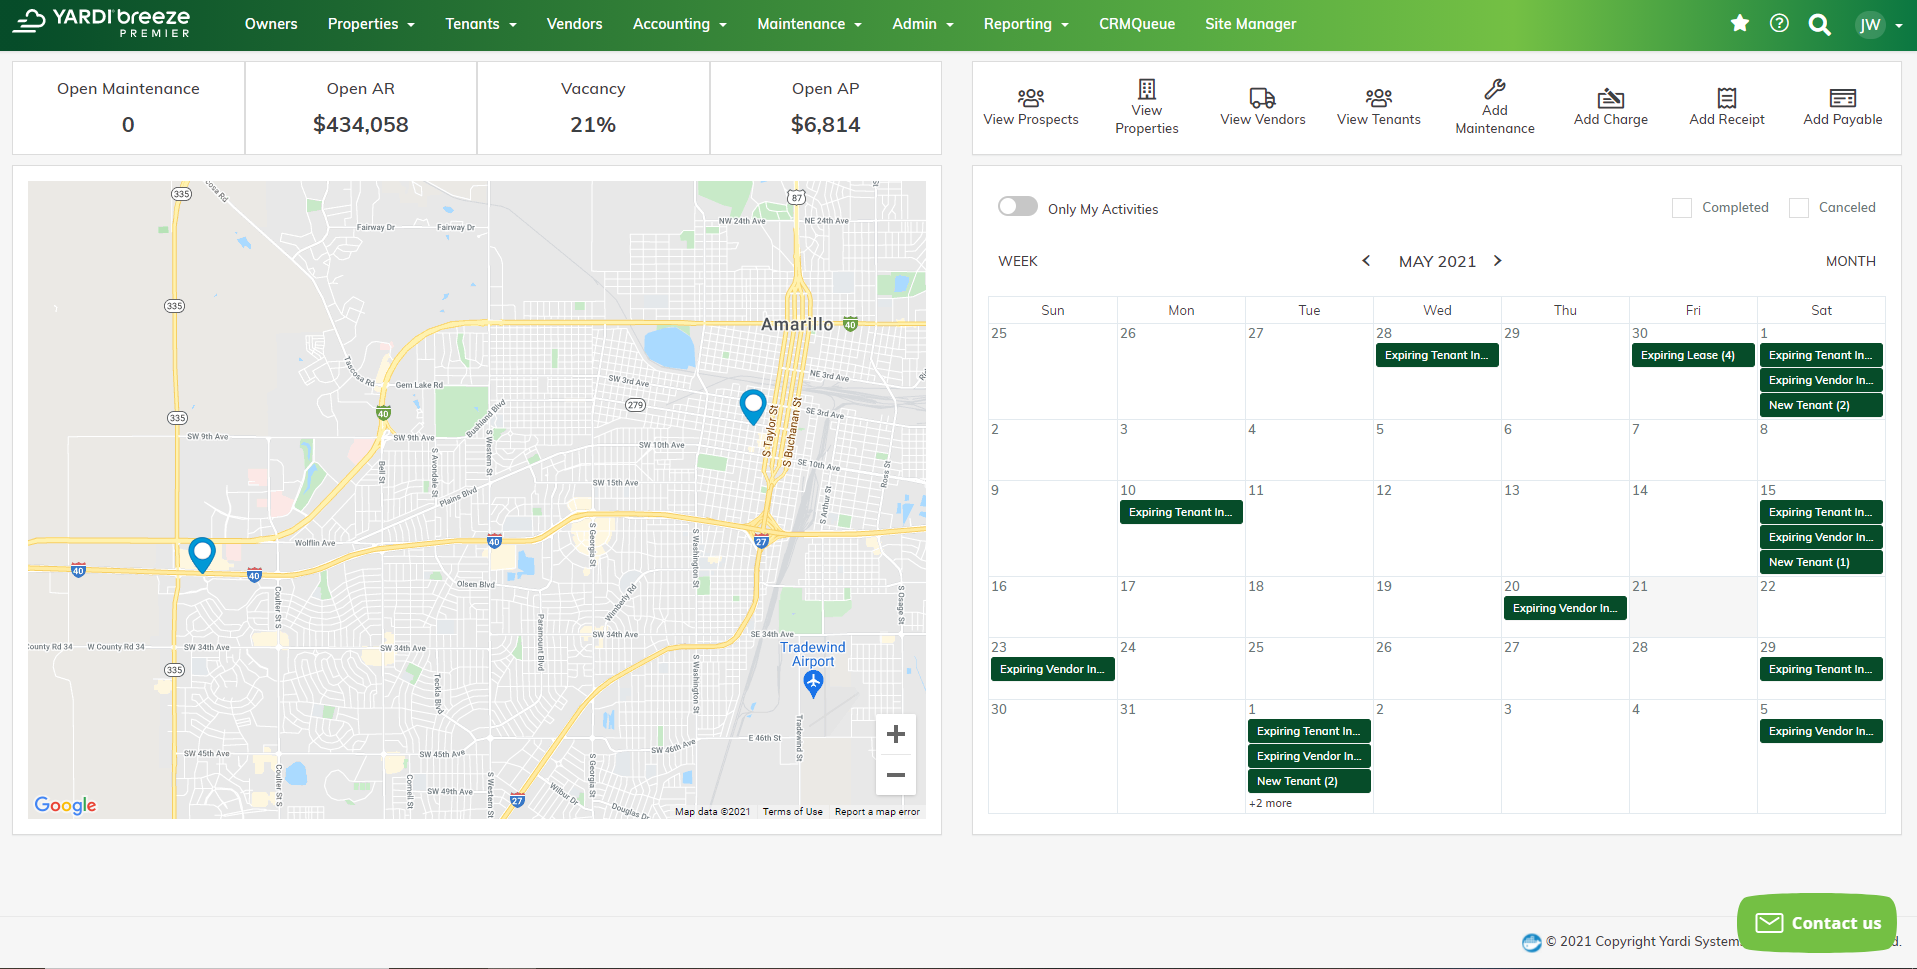The height and width of the screenshot is (969, 1917).
Task: Click the Add Receipt icon
Action: tap(1726, 98)
